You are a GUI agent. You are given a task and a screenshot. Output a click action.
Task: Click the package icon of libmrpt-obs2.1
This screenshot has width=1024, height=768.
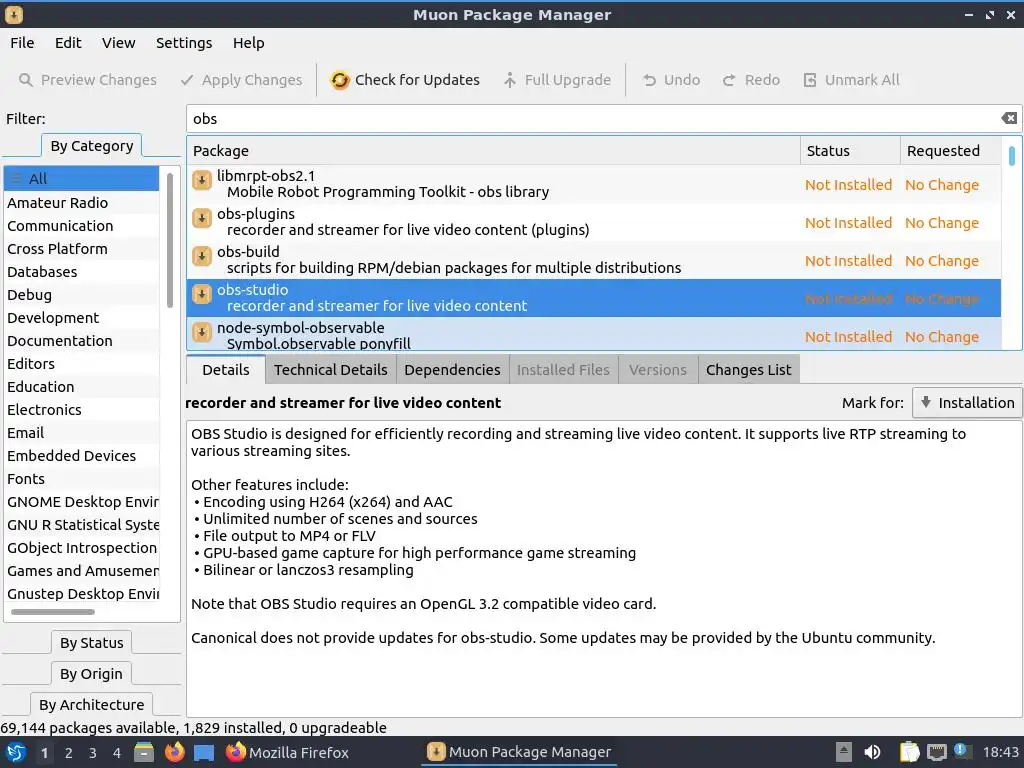[x=202, y=180]
